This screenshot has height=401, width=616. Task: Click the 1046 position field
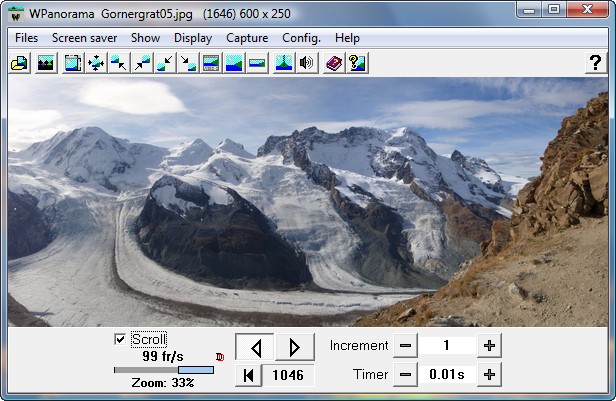pos(288,375)
